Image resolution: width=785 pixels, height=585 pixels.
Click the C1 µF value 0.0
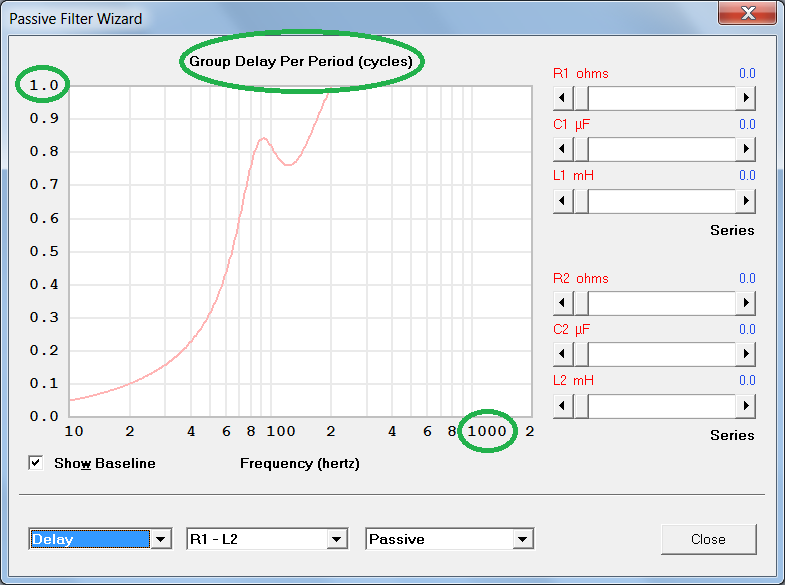(x=747, y=125)
